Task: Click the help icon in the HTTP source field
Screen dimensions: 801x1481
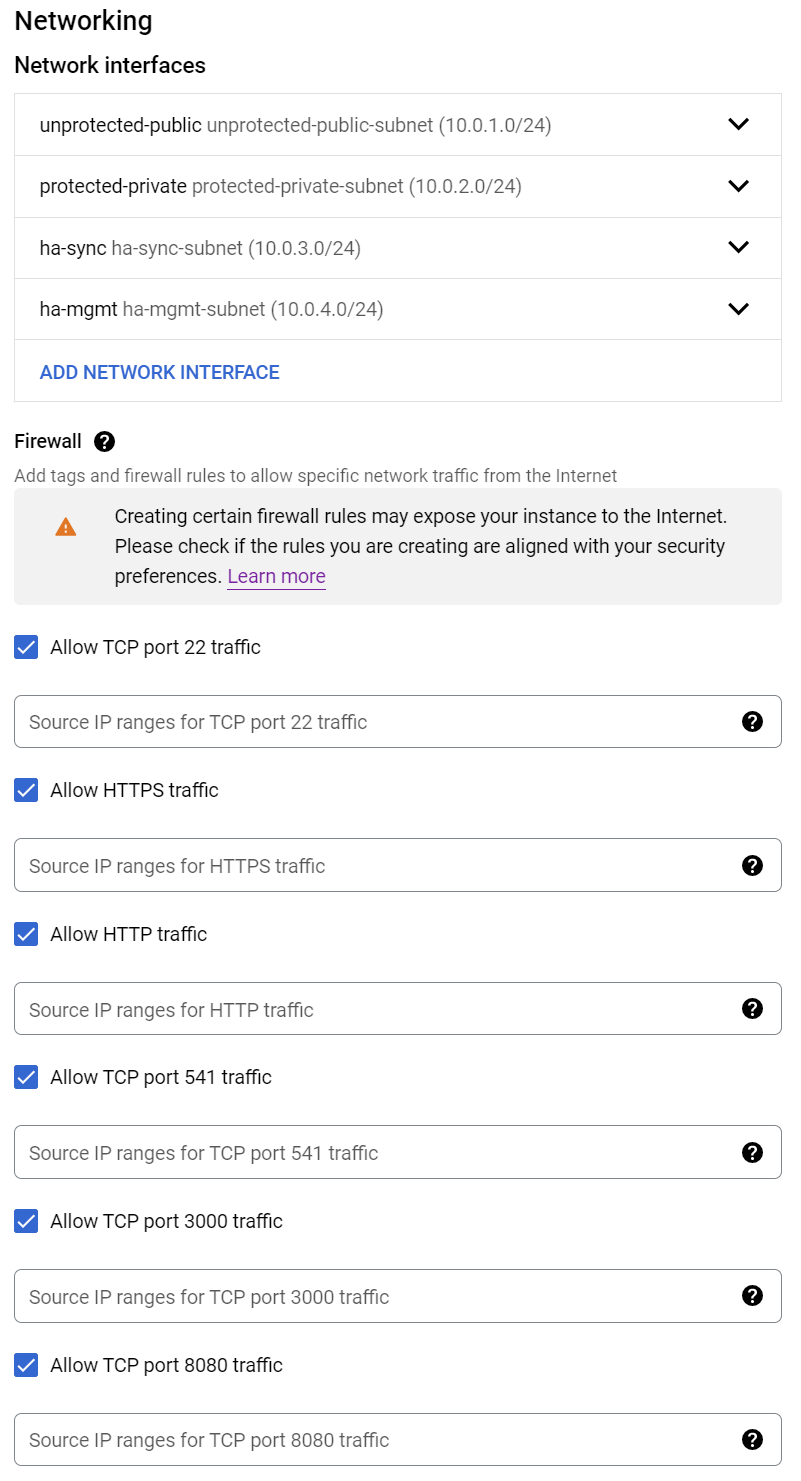Action: [753, 1008]
